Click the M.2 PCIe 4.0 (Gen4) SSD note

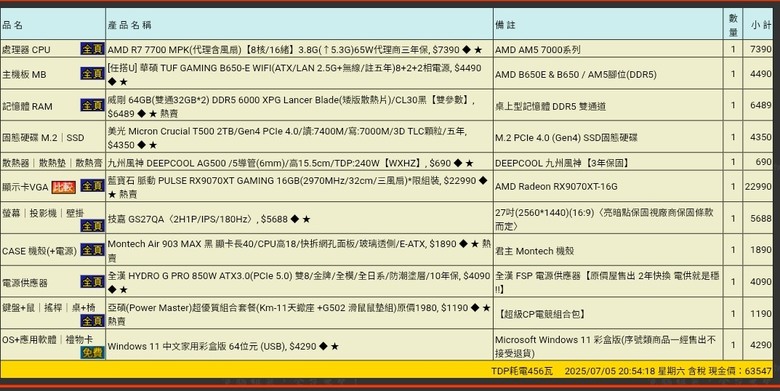[x=566, y=137]
